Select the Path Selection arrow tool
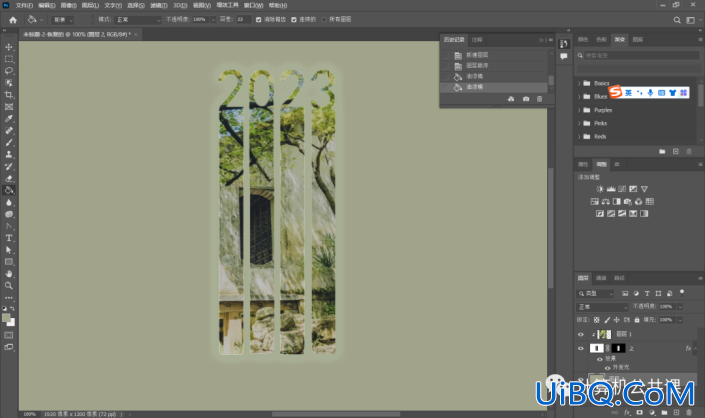Screen dimensions: 705x418 click(x=9, y=250)
